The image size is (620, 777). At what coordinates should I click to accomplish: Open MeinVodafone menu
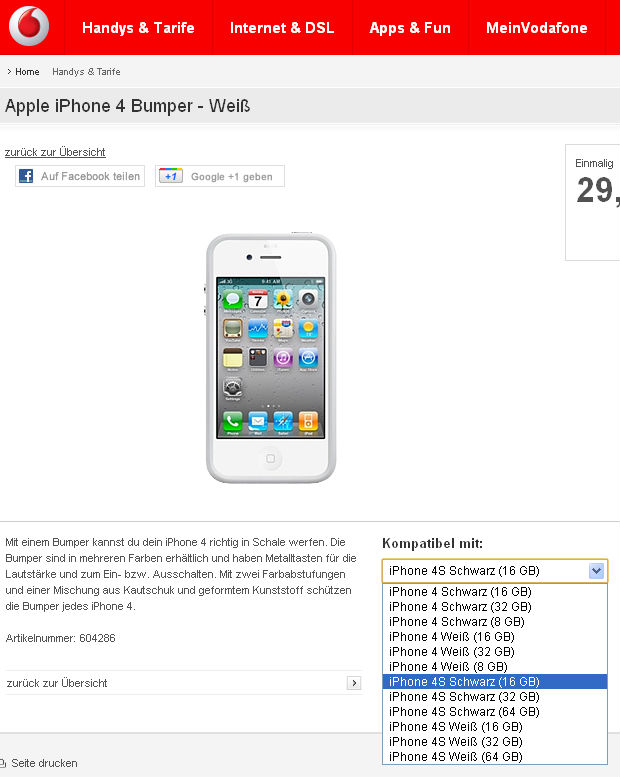tap(537, 28)
